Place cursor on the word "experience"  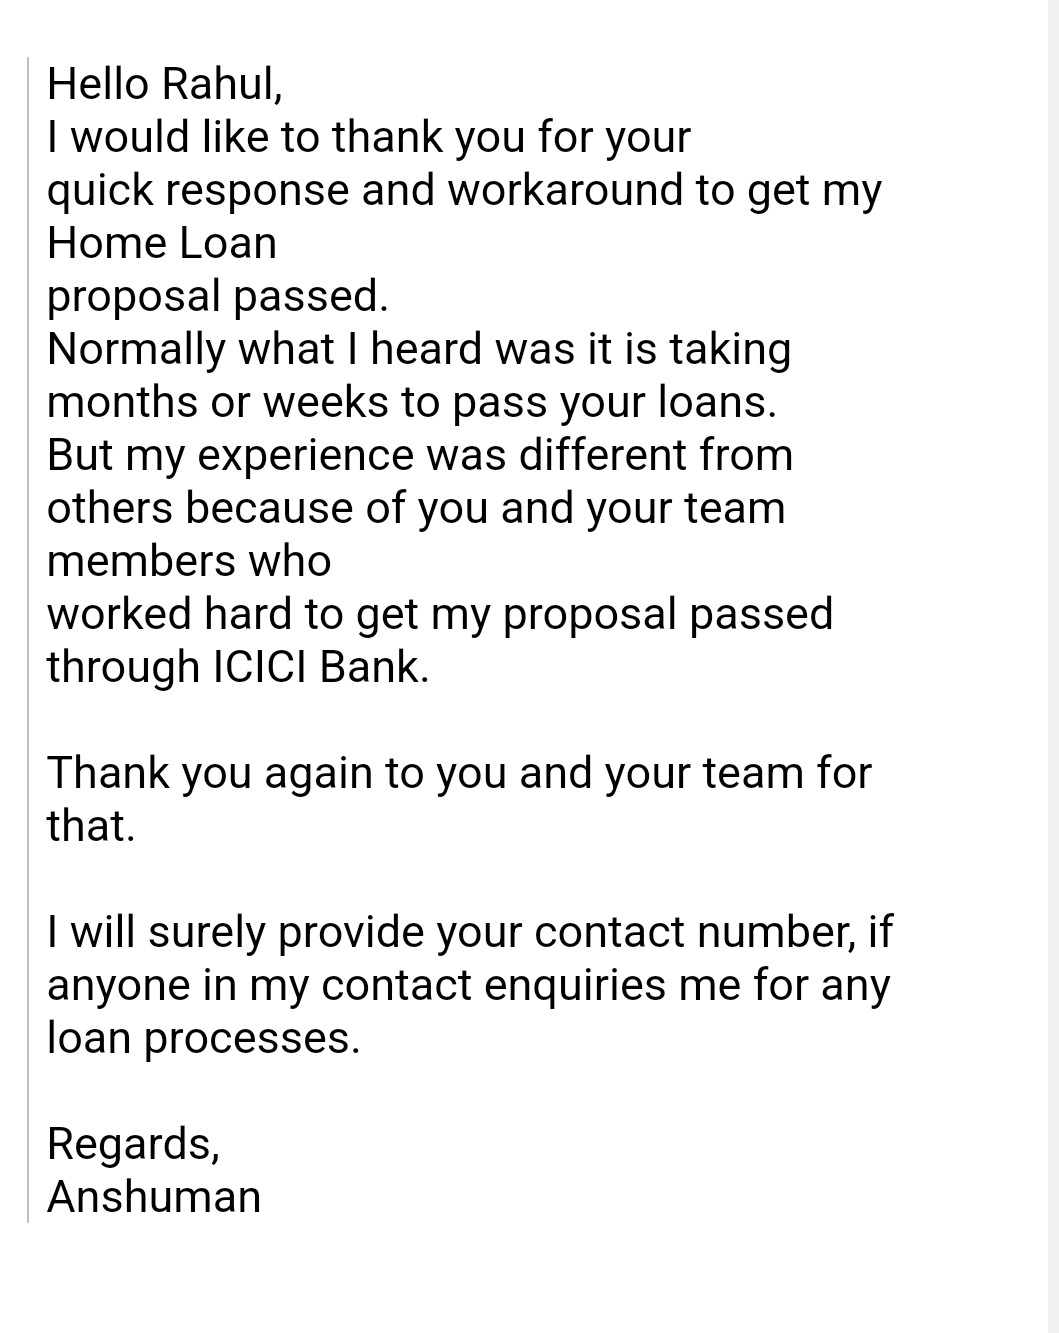coord(305,456)
